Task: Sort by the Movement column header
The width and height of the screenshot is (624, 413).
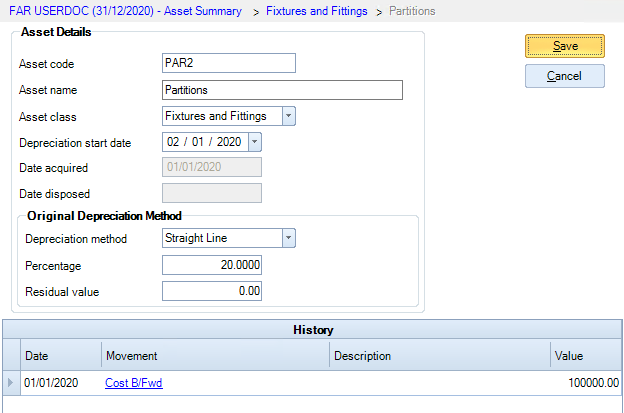Action: pos(215,355)
